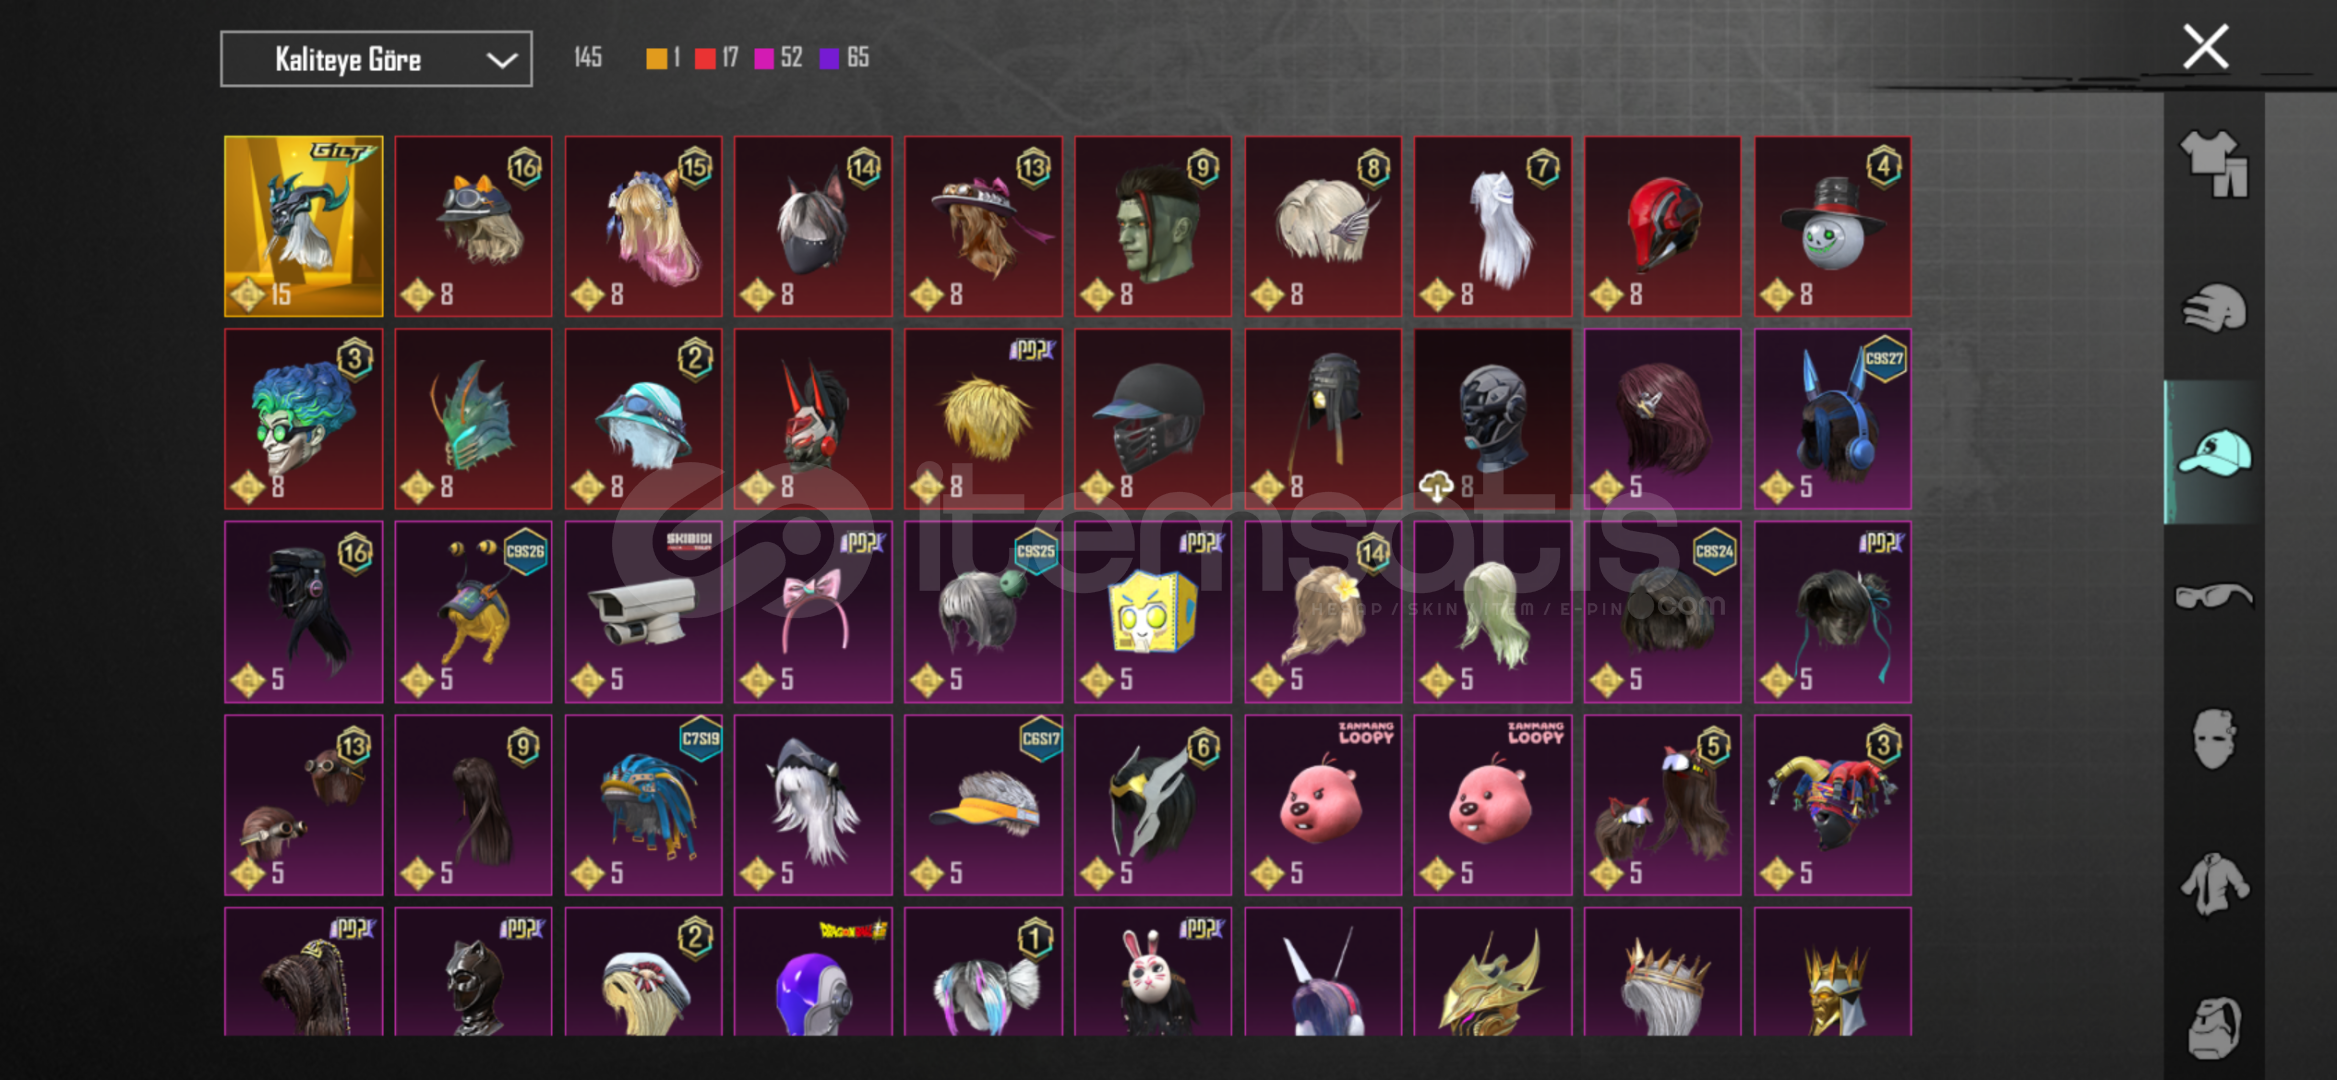Select the helmet category in sidebar

click(x=2214, y=308)
